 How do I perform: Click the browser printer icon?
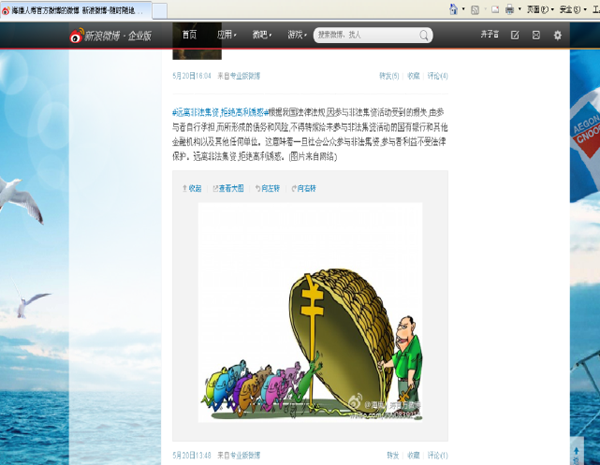[x=509, y=9]
